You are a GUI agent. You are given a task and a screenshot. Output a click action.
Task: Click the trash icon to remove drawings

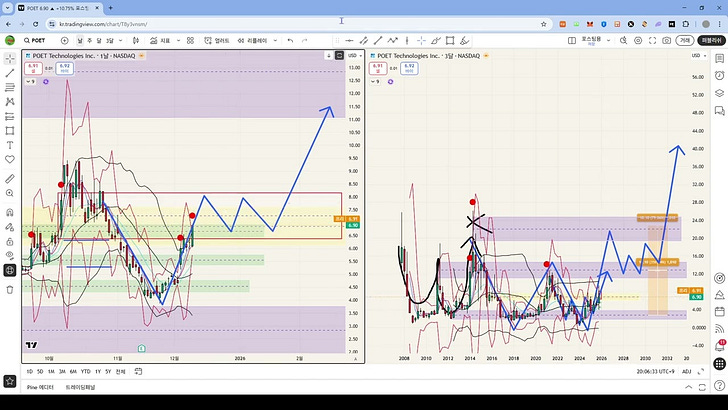coord(10,289)
